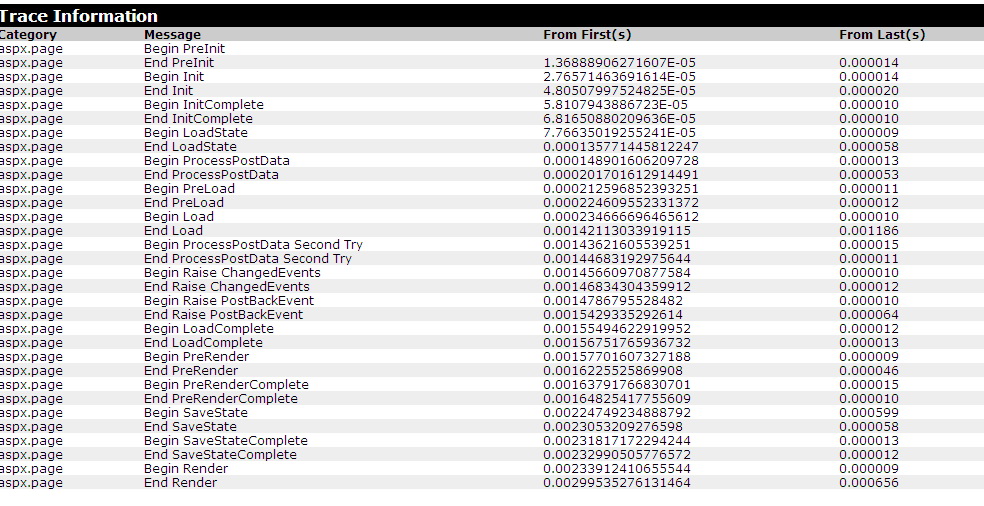Select the 'Begin Load' message

(179, 217)
